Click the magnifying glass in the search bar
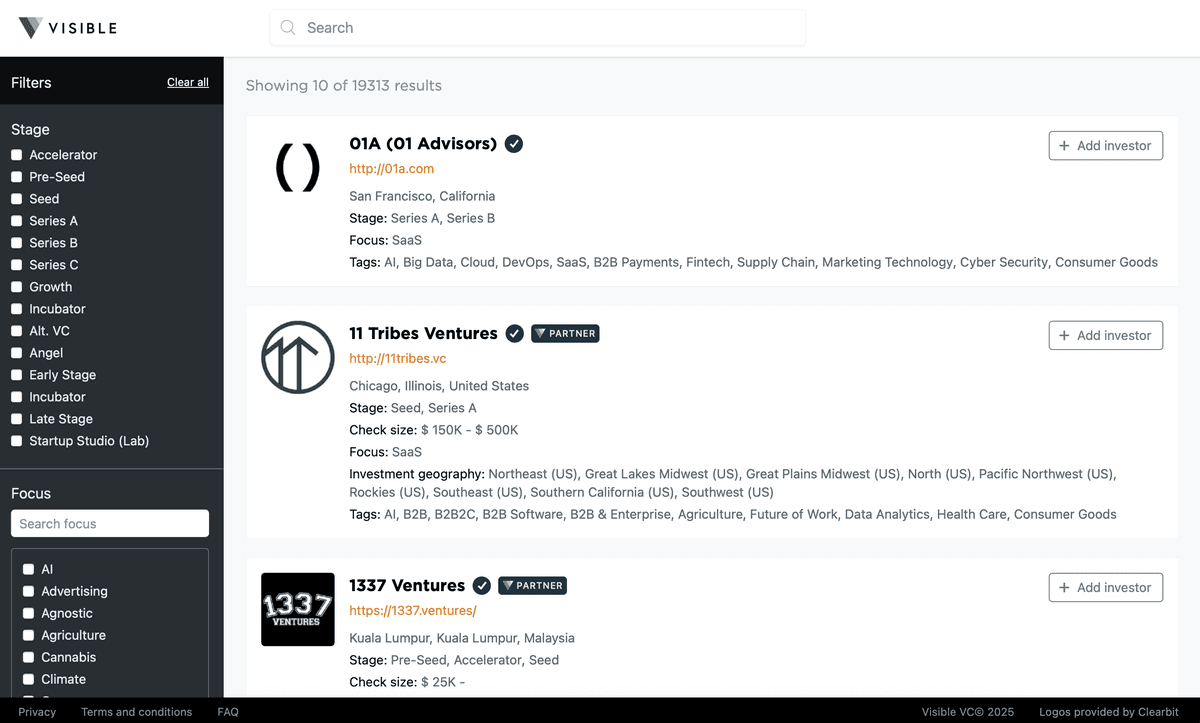1200x723 pixels. [287, 27]
